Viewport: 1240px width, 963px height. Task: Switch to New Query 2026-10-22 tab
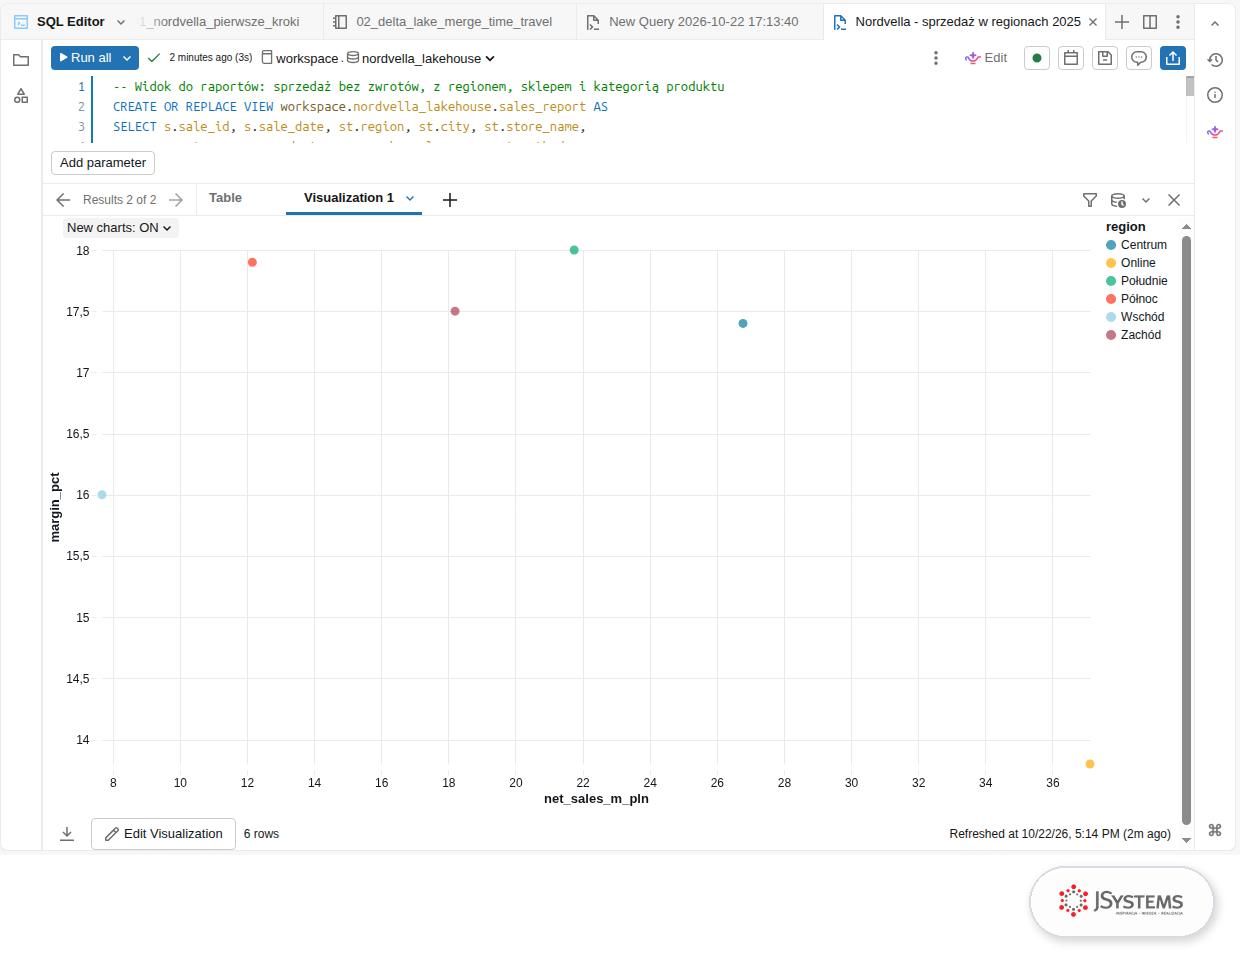699,22
